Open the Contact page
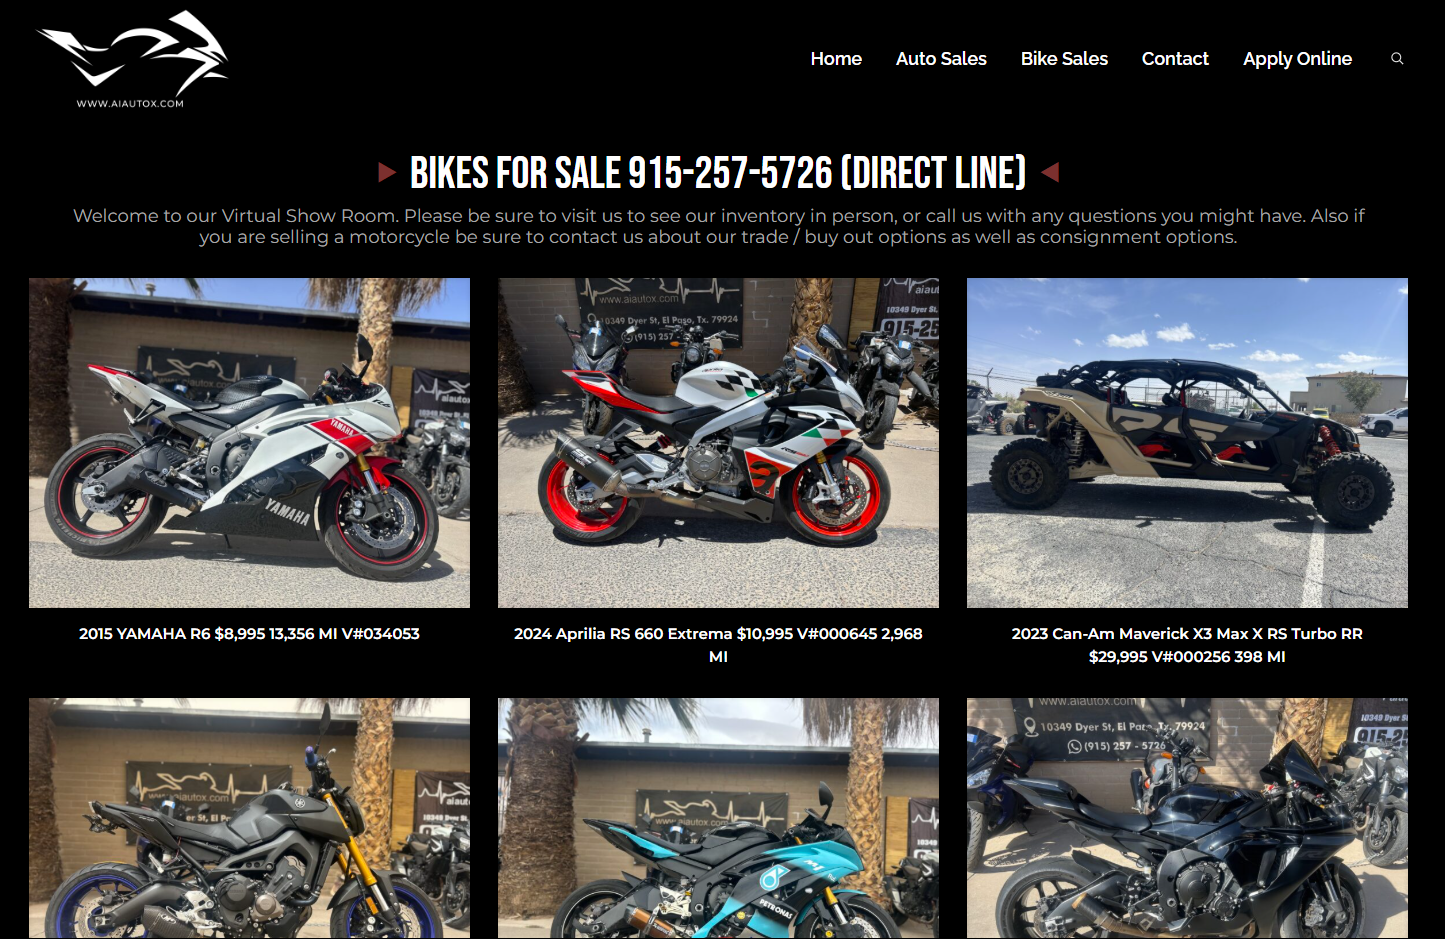Viewport: 1445px width, 939px height. 1175,59
